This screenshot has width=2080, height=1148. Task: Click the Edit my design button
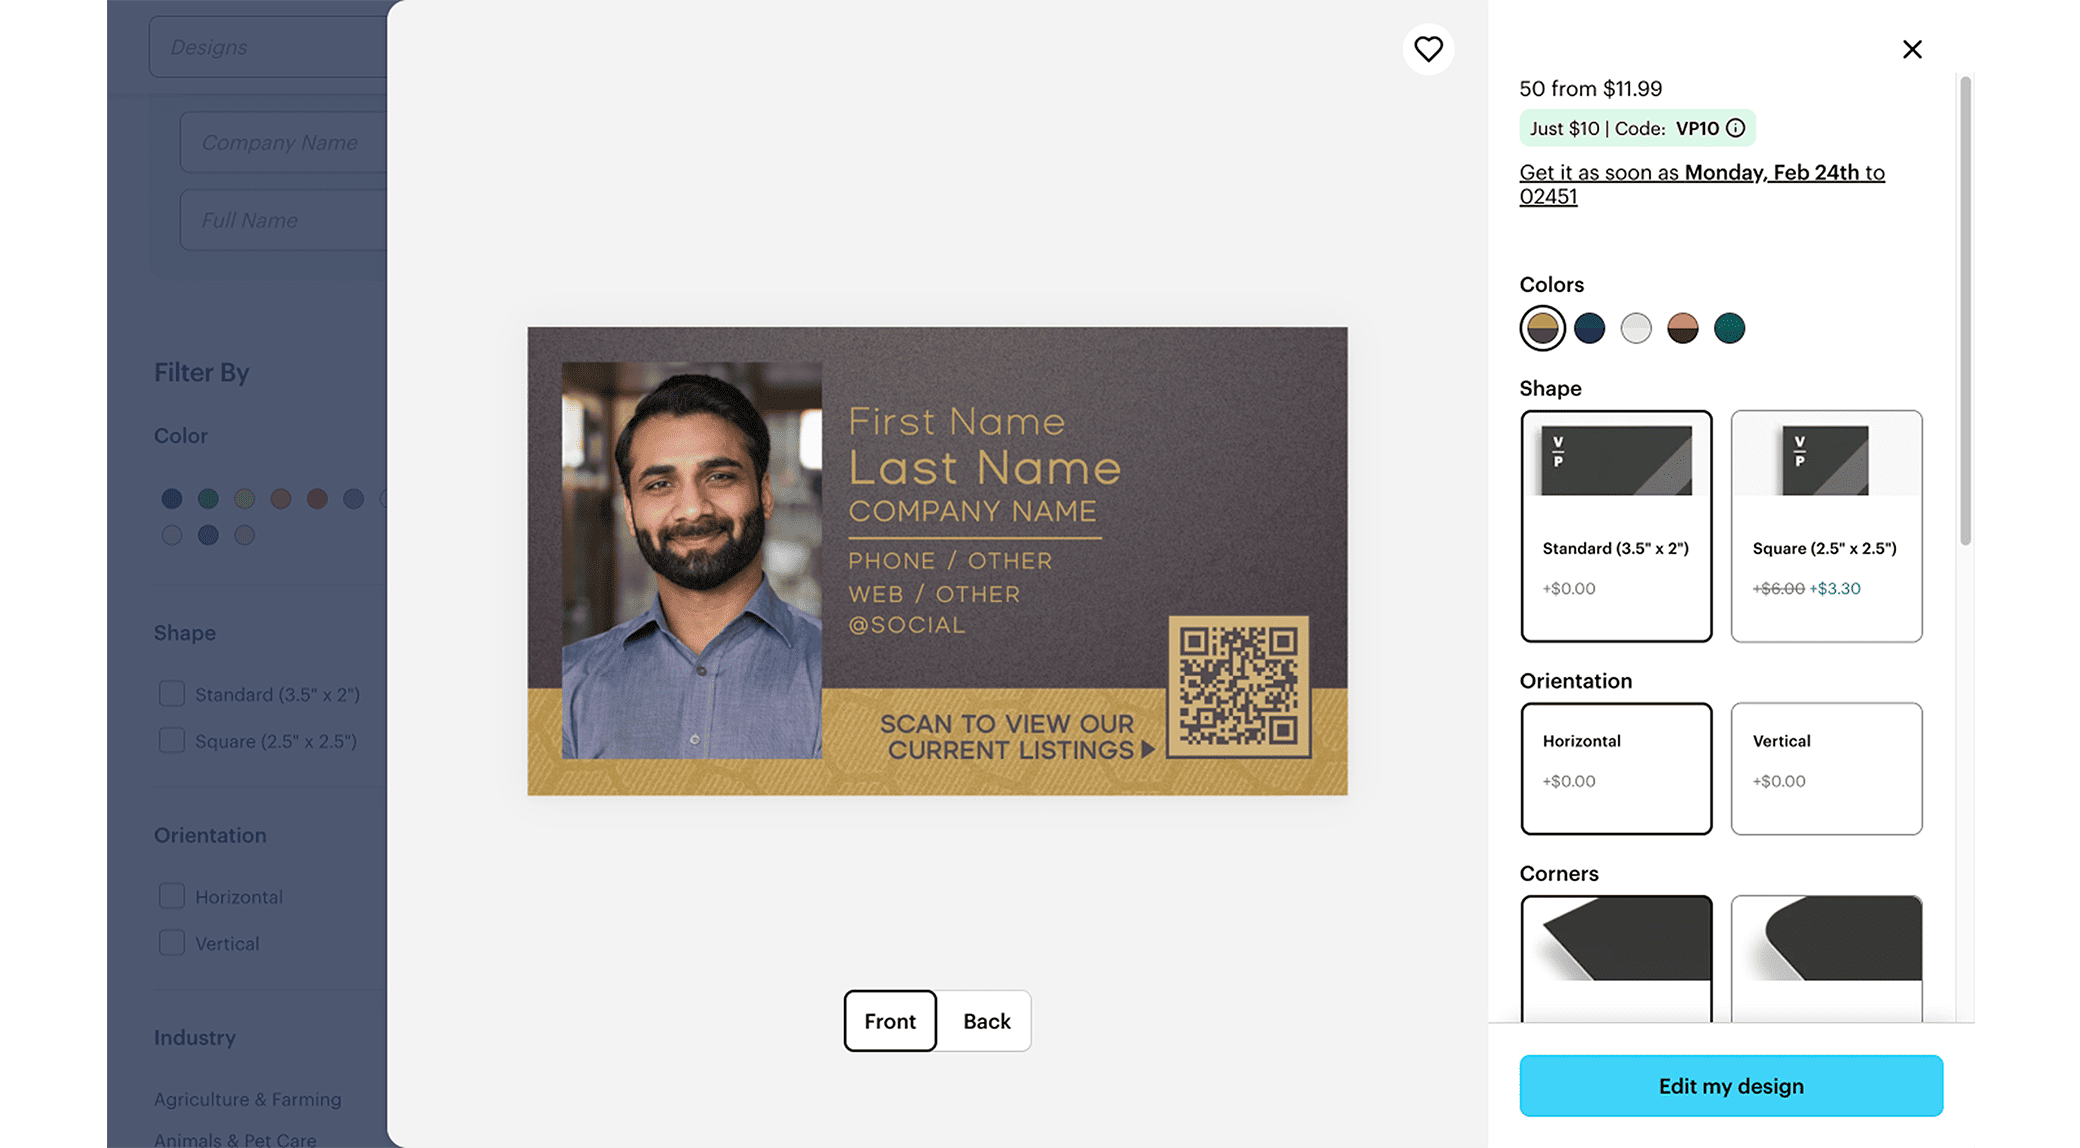click(x=1731, y=1086)
